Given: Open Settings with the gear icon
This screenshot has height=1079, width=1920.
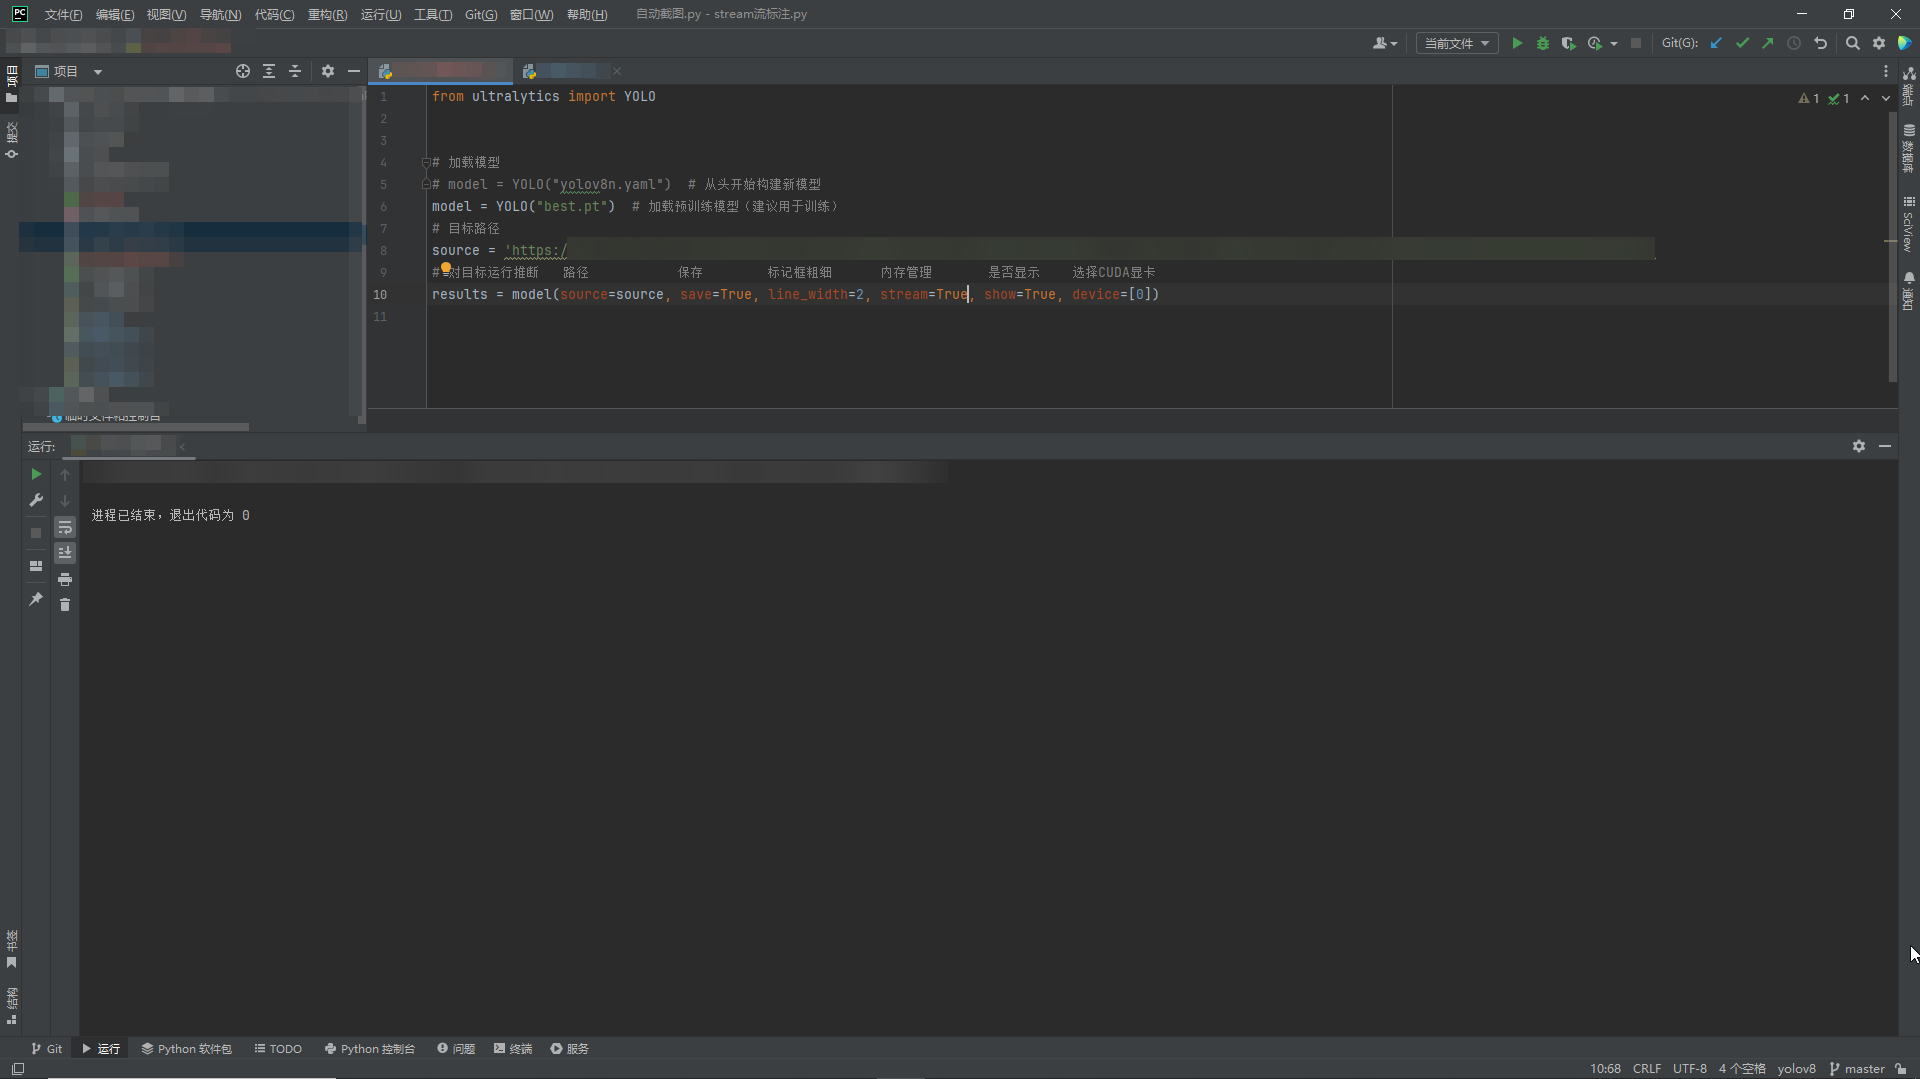Looking at the screenshot, I should (1880, 43).
